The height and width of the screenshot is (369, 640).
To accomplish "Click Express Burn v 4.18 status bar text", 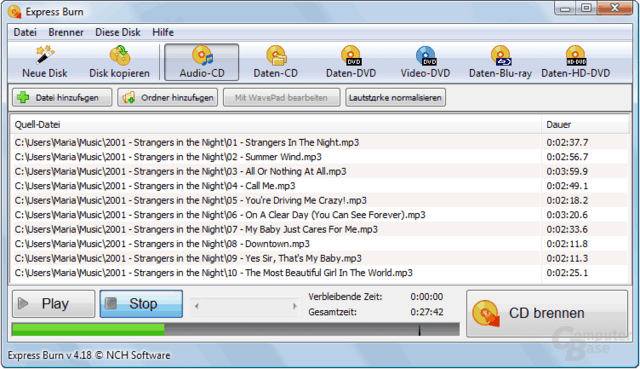I will click(89, 355).
